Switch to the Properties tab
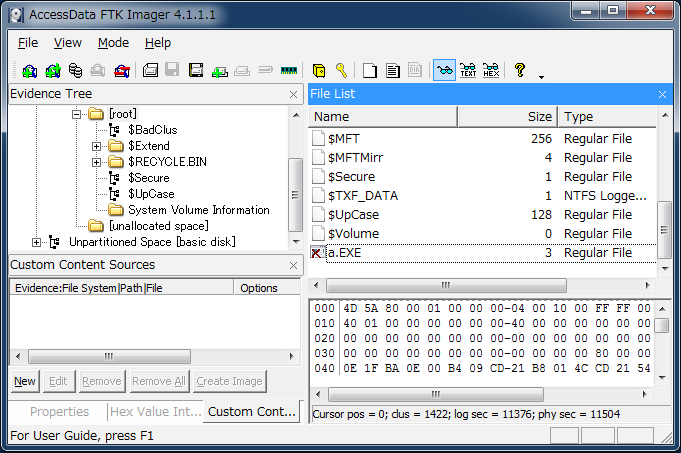The height and width of the screenshot is (453, 681). click(60, 412)
